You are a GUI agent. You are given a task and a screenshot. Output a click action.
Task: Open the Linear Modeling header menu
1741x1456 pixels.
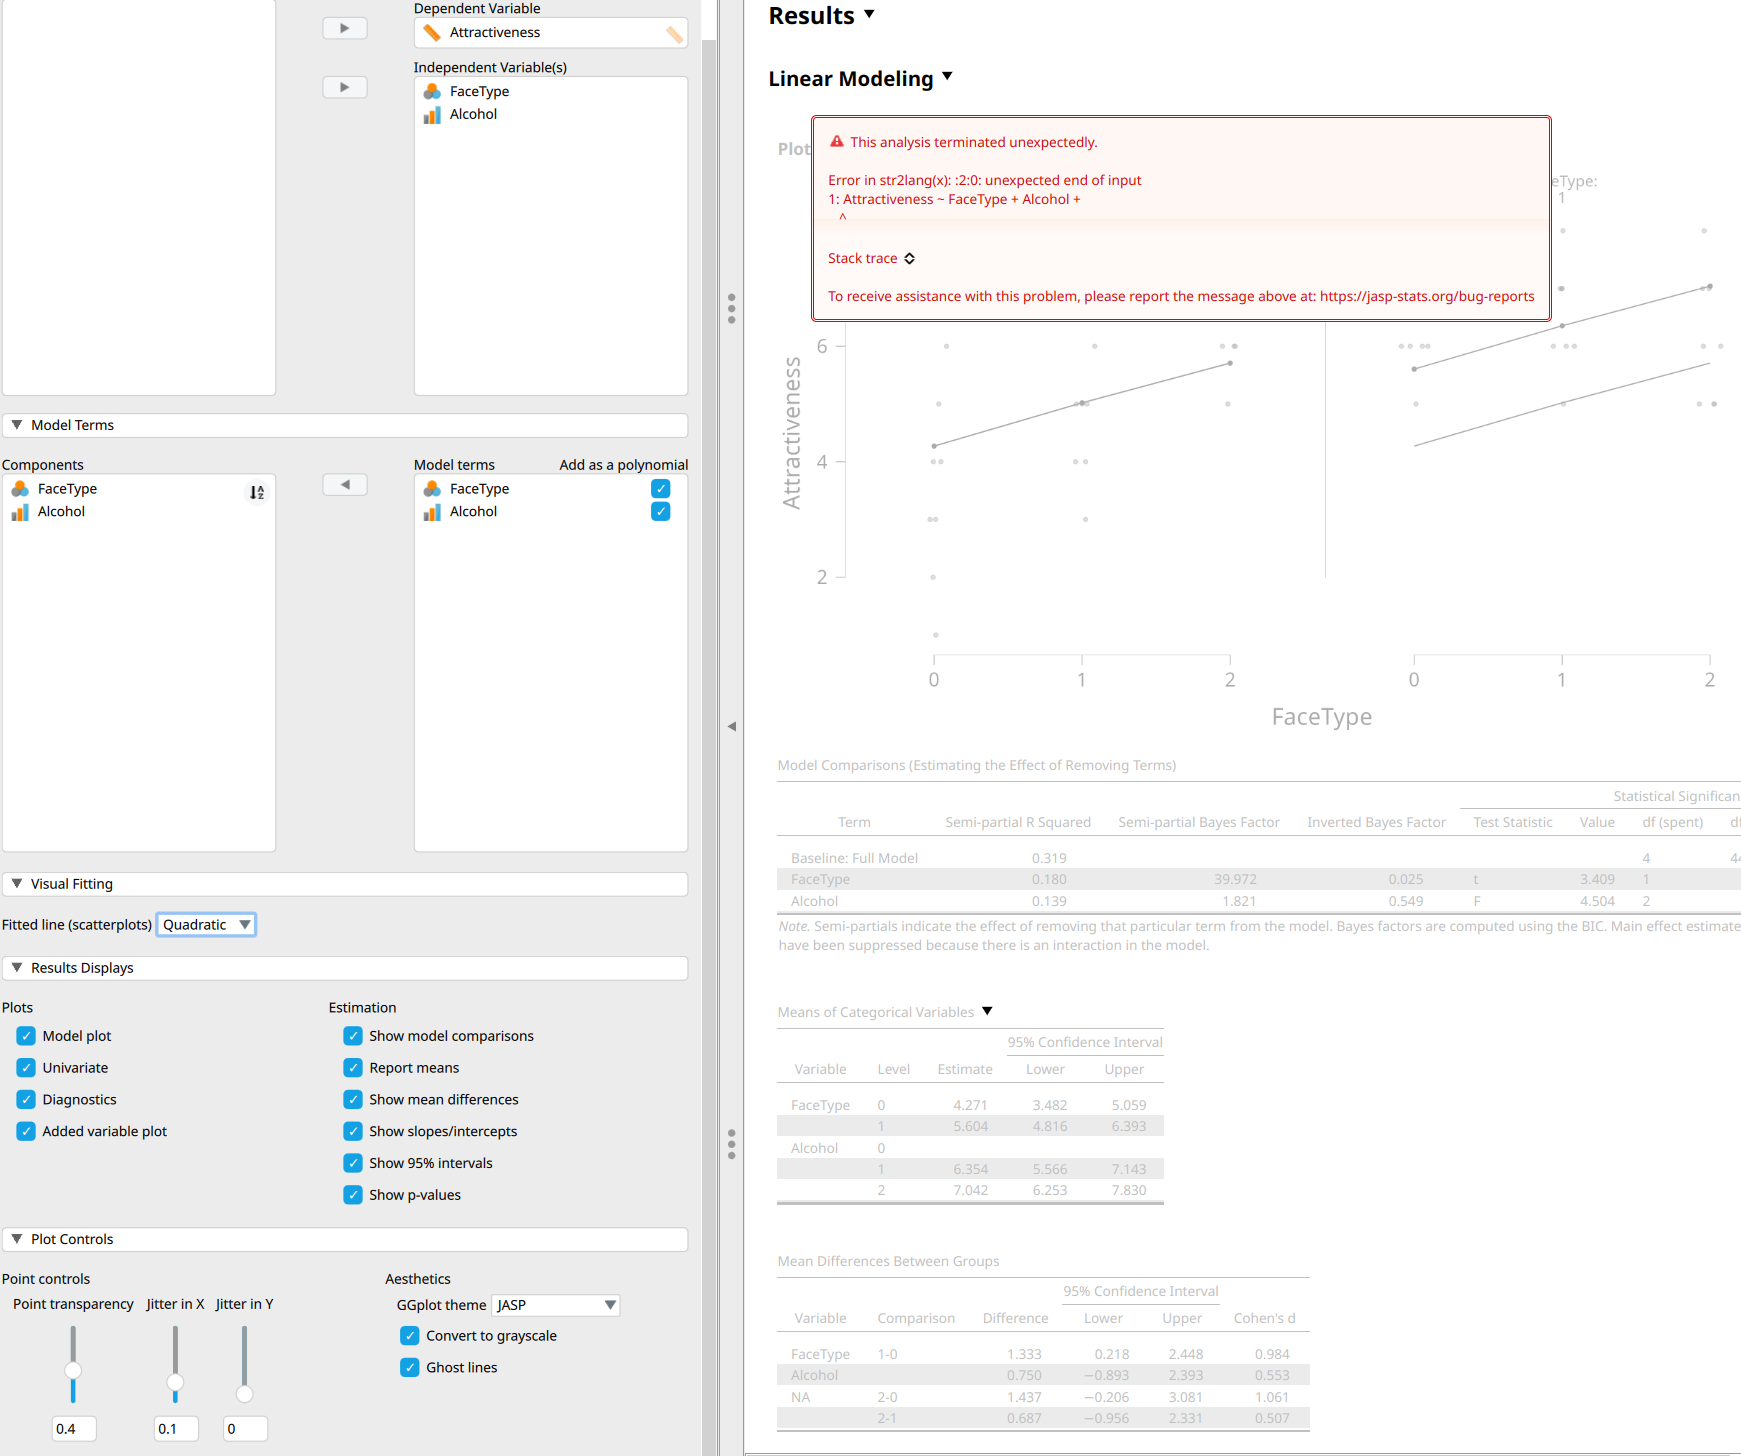coord(946,78)
